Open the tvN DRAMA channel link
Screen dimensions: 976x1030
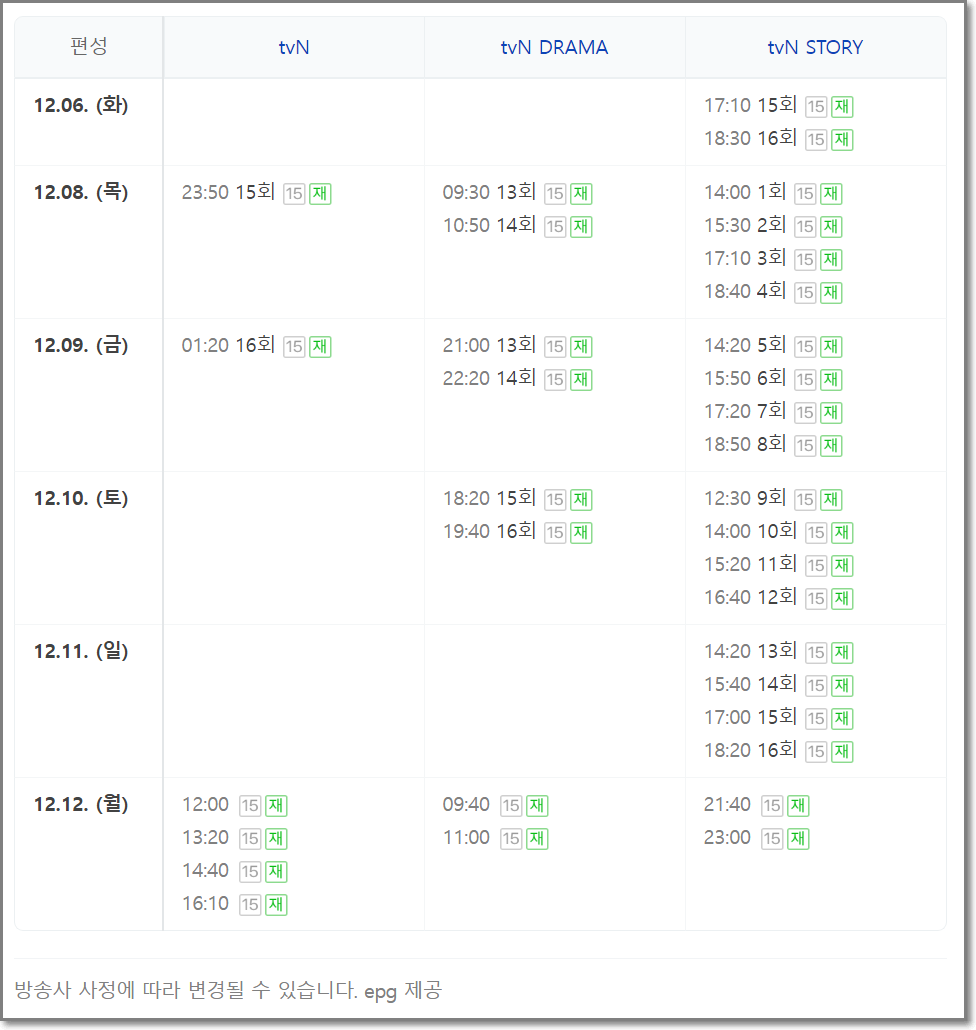tap(554, 47)
